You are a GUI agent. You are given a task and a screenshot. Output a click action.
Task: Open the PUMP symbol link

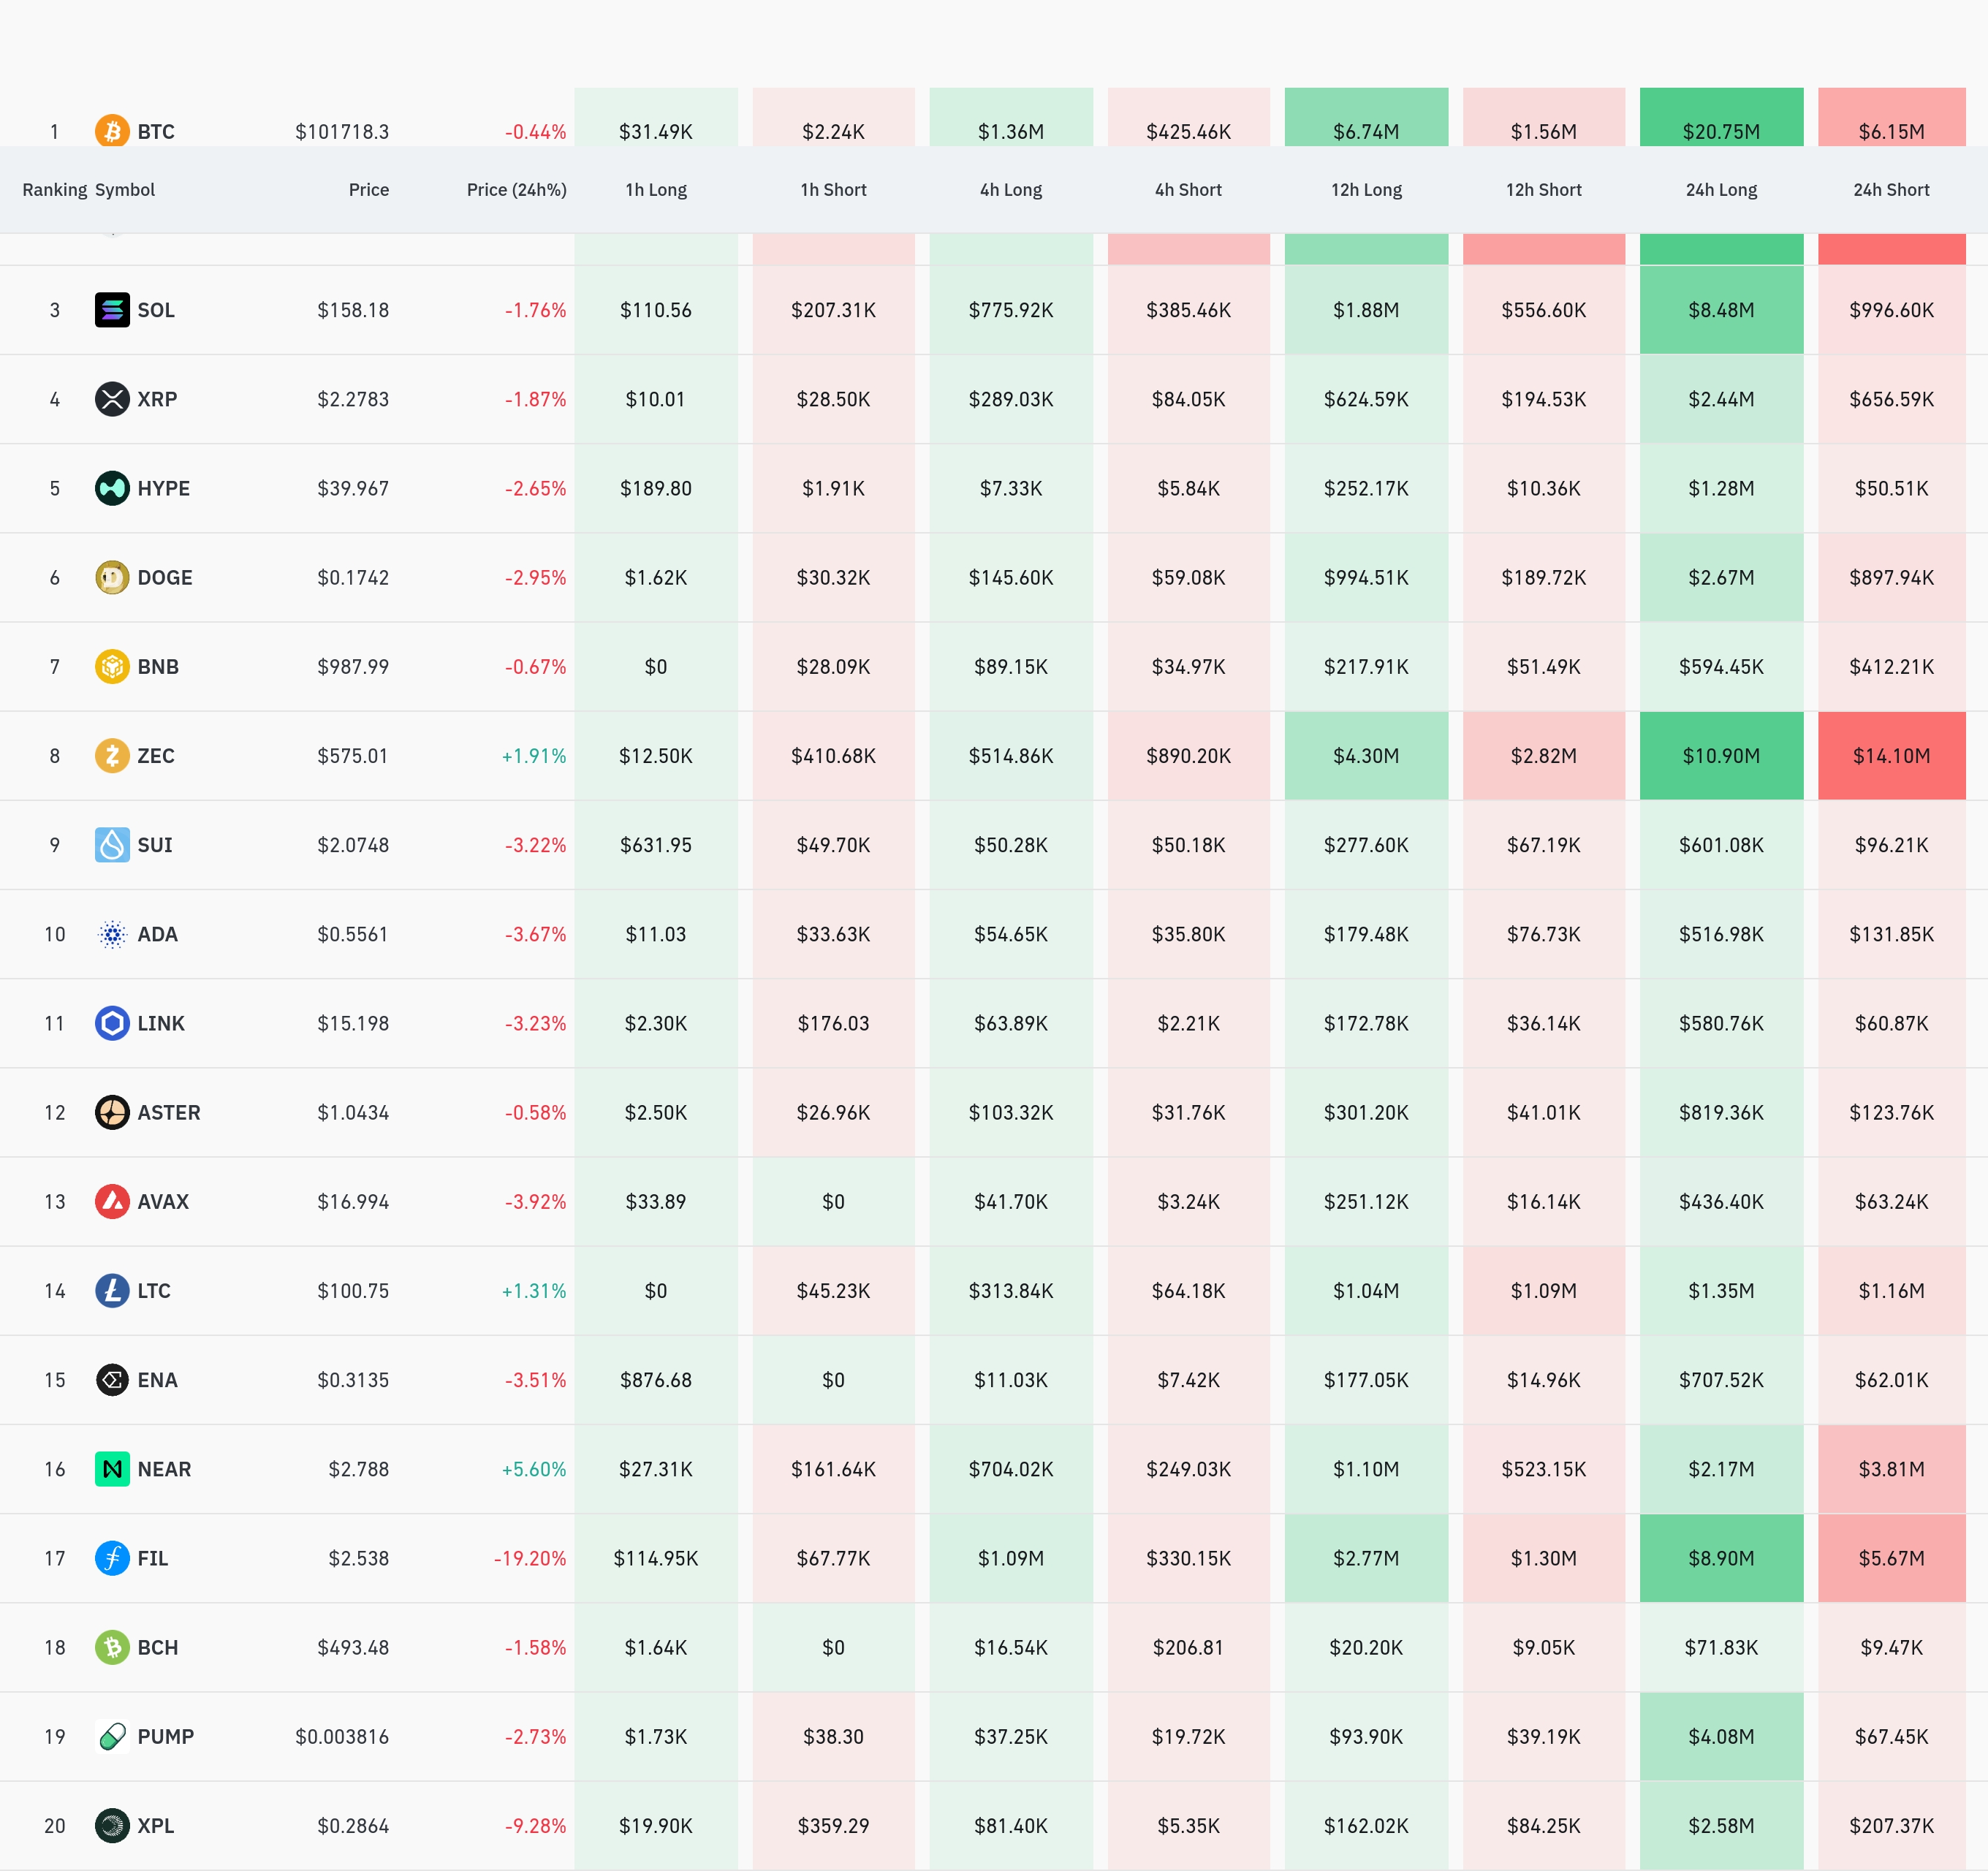[166, 1736]
